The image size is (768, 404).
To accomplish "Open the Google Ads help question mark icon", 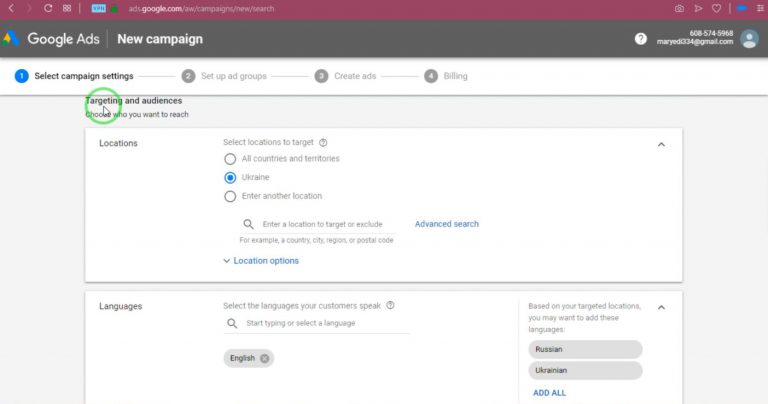I will click(641, 39).
